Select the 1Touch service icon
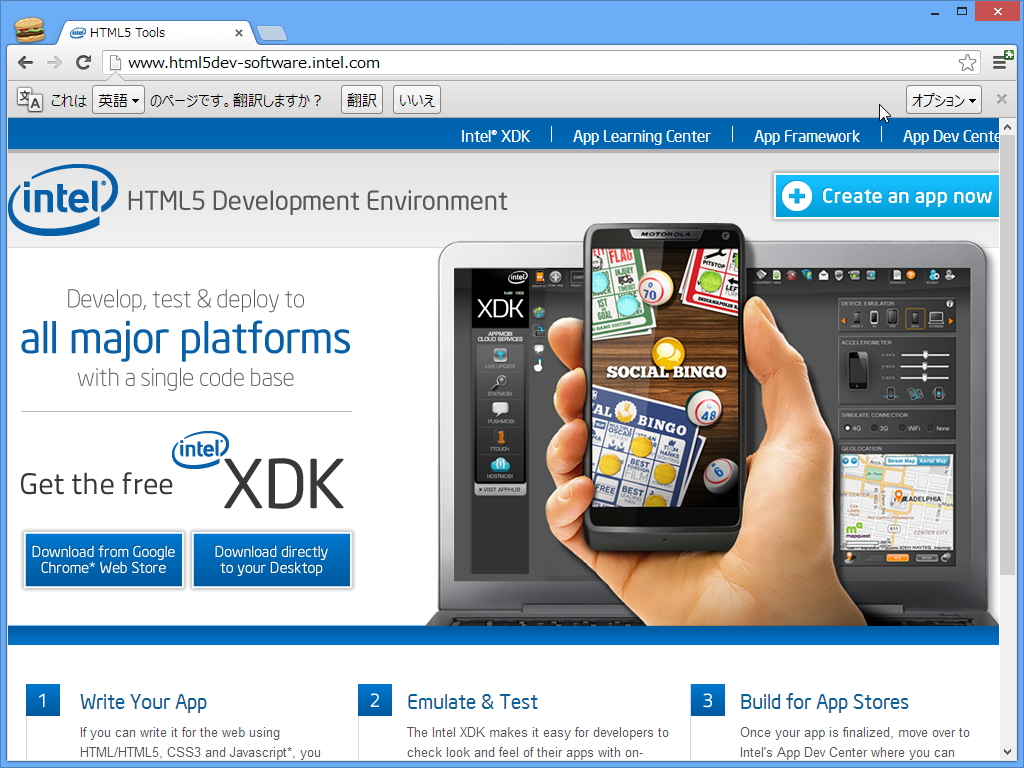The height and width of the screenshot is (768, 1024). coord(499,437)
